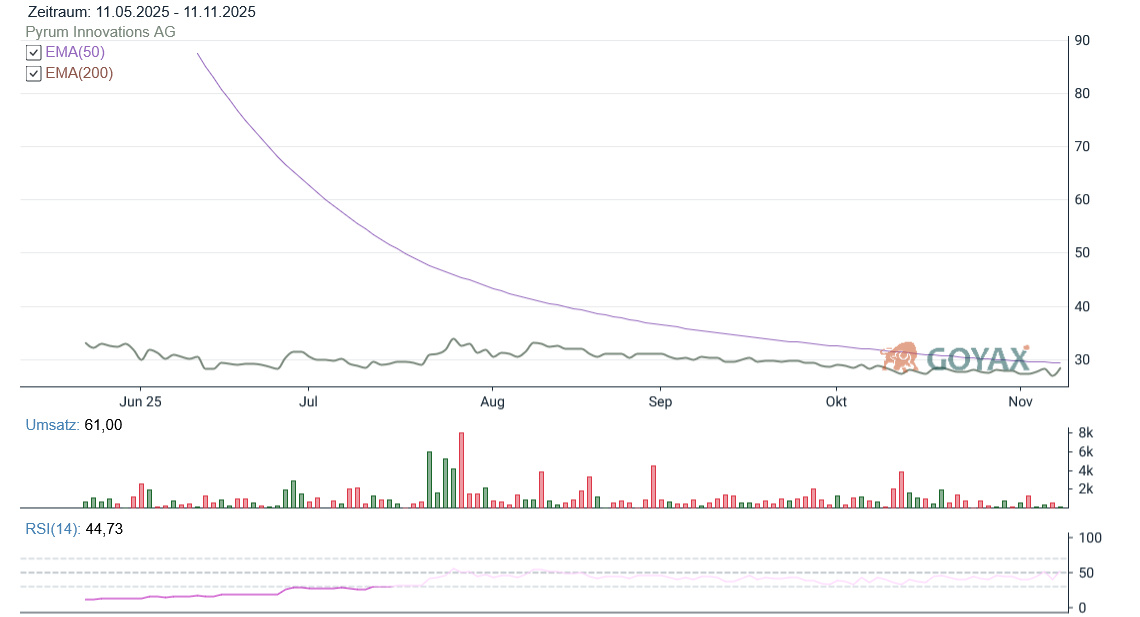Click the GOYAX watermark text
The image size is (1140, 617).
(x=977, y=360)
